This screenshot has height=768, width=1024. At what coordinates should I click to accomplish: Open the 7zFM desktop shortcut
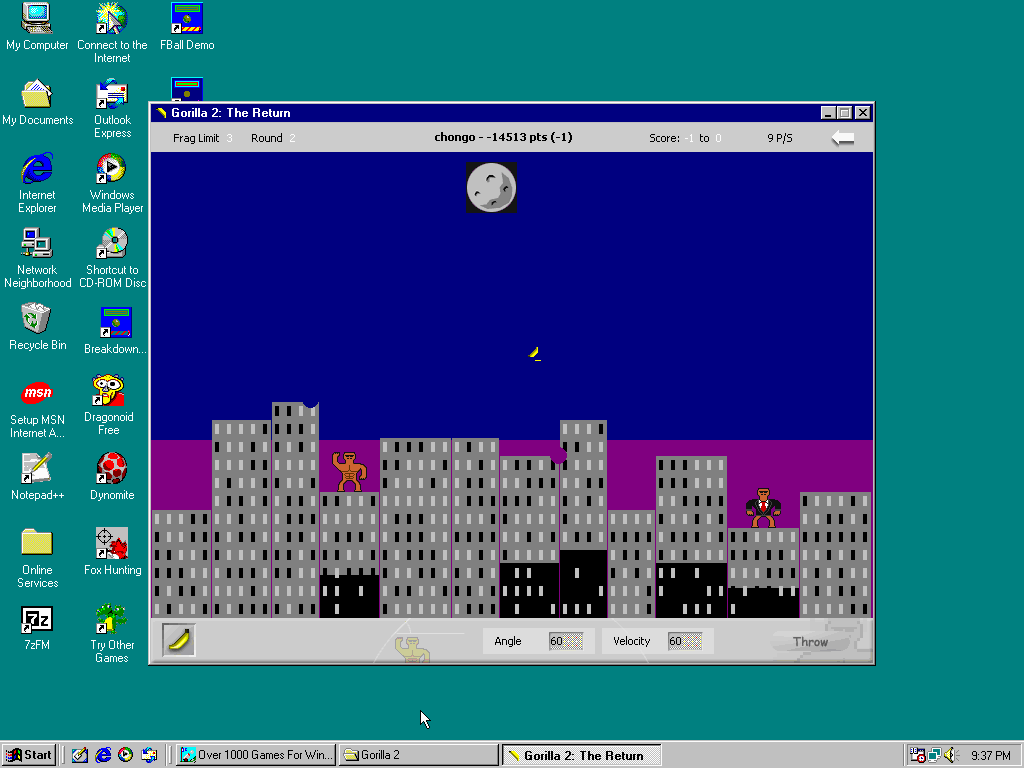[x=37, y=619]
